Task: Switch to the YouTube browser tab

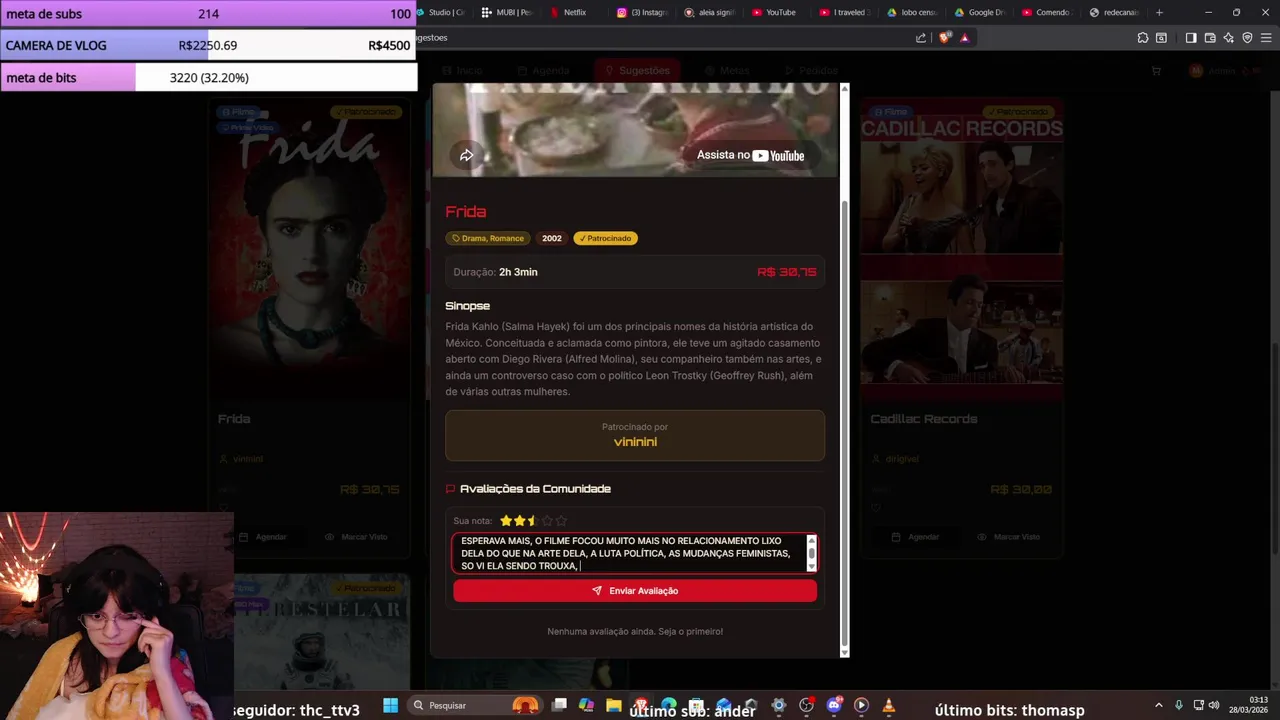Action: 774,12
